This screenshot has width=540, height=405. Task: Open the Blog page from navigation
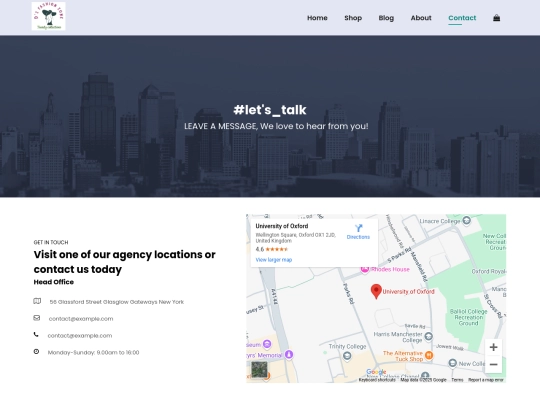[386, 18]
